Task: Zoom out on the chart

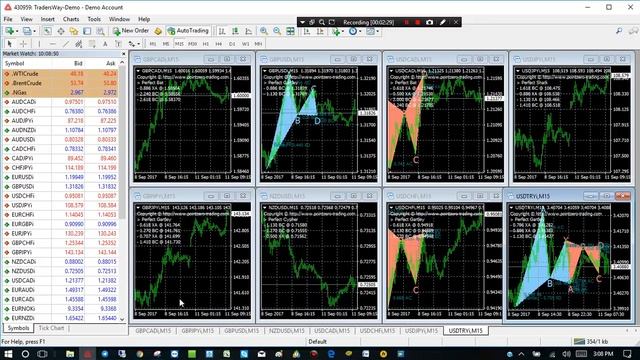Action: point(277,31)
